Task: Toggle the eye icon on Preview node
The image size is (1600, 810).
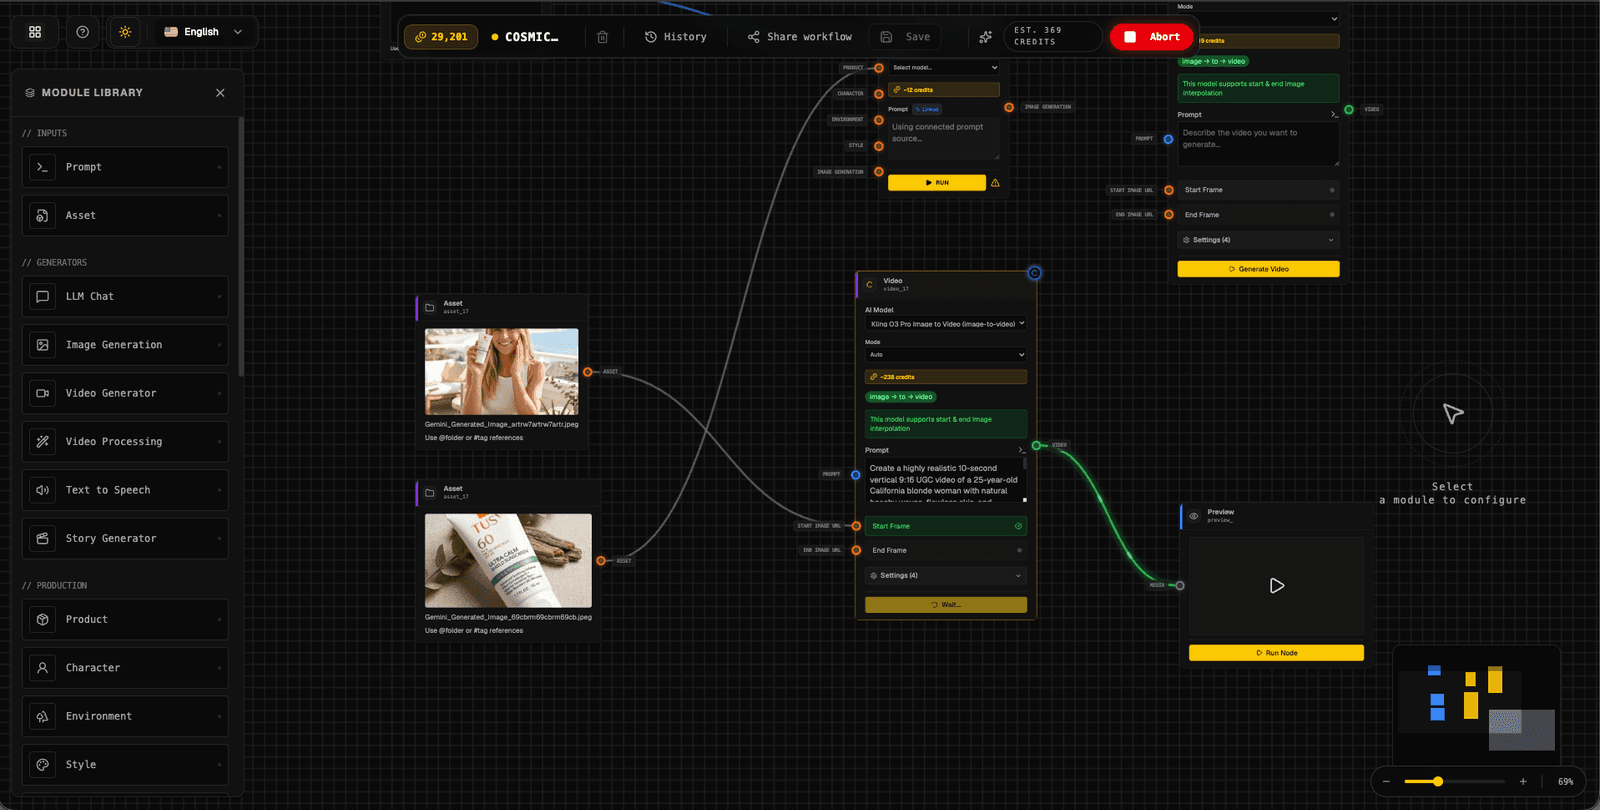Action: pos(1194,516)
